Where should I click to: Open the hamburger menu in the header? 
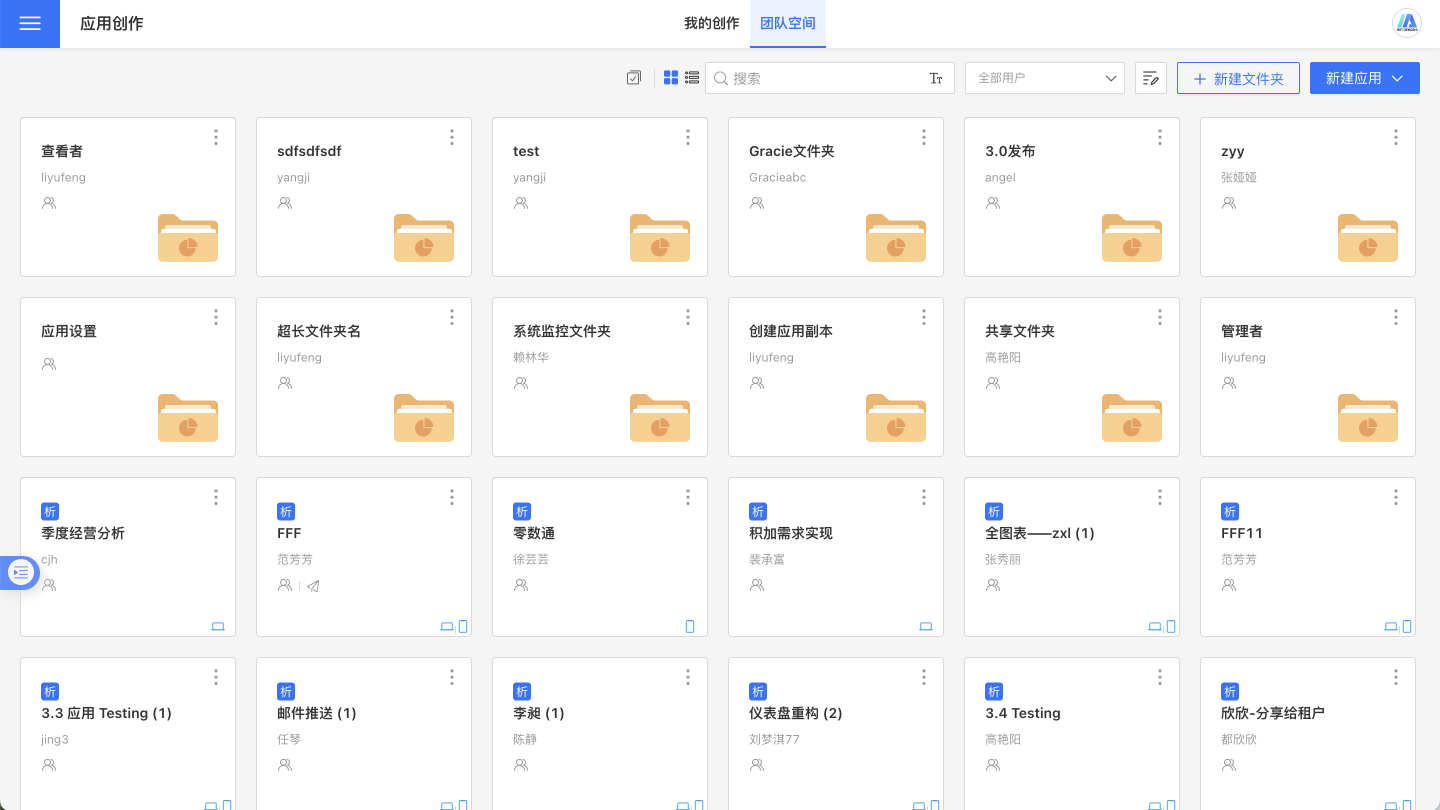click(30, 24)
